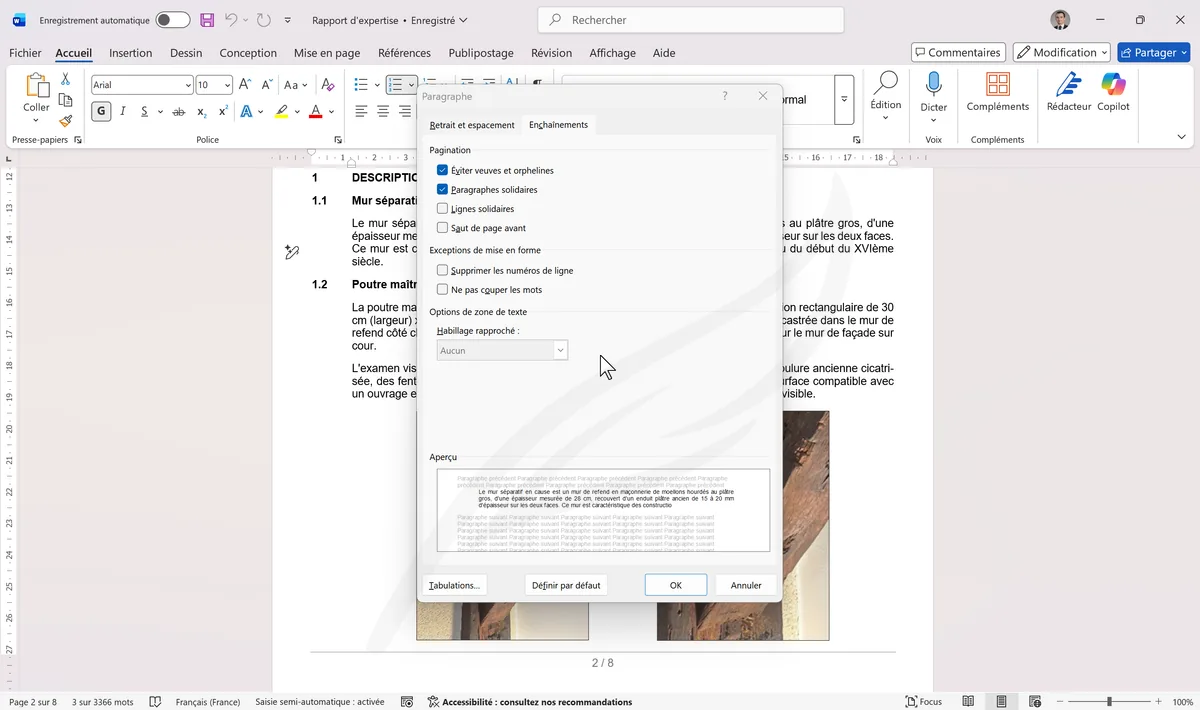Enable the Lignes solidaires checkbox
The width and height of the screenshot is (1200, 710).
click(x=443, y=209)
